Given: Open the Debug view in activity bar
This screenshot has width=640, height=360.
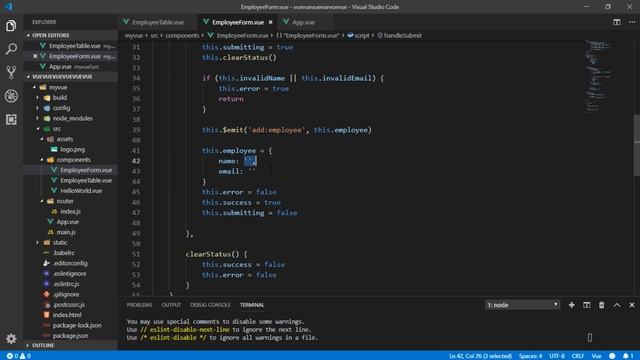Looking at the screenshot, I should [11, 96].
